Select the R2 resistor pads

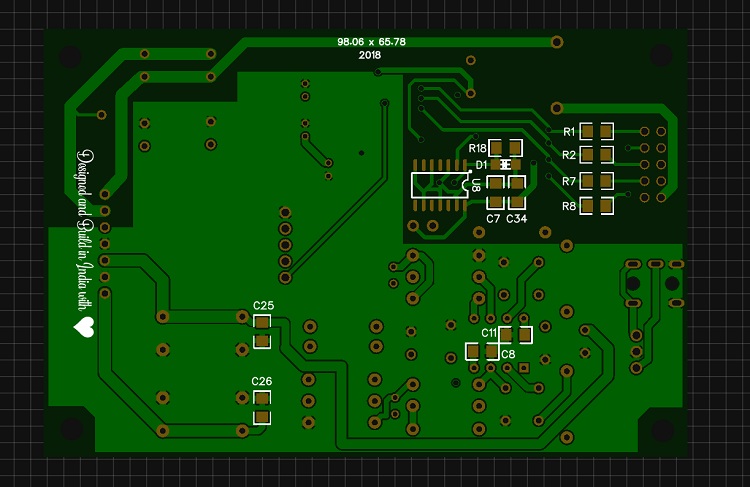[596, 155]
